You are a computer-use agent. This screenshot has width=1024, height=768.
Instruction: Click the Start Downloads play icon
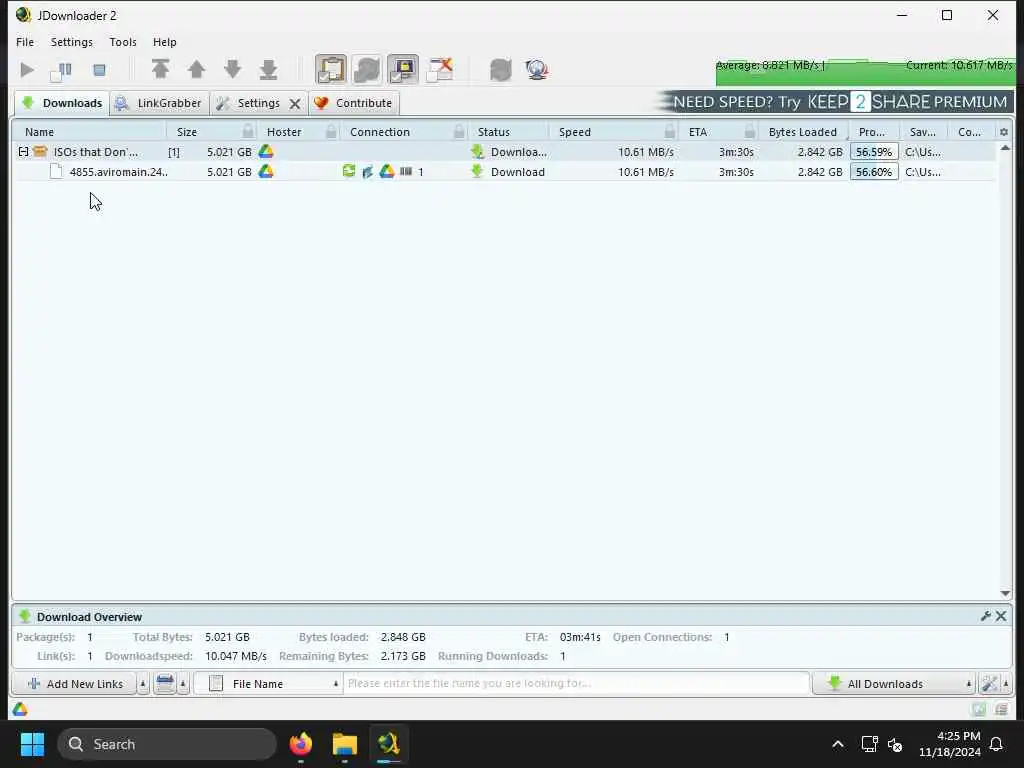[x=27, y=70]
